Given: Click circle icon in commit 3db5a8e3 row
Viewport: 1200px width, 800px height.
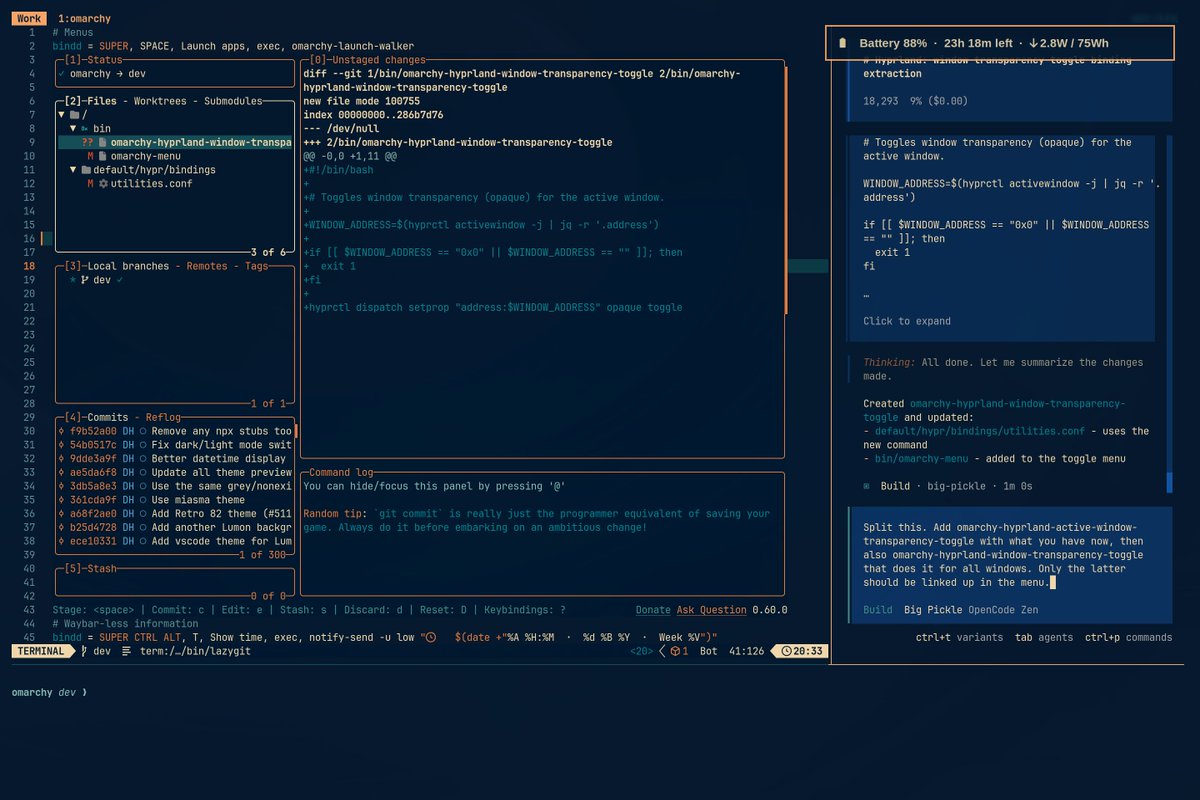Looking at the screenshot, I should coord(143,486).
